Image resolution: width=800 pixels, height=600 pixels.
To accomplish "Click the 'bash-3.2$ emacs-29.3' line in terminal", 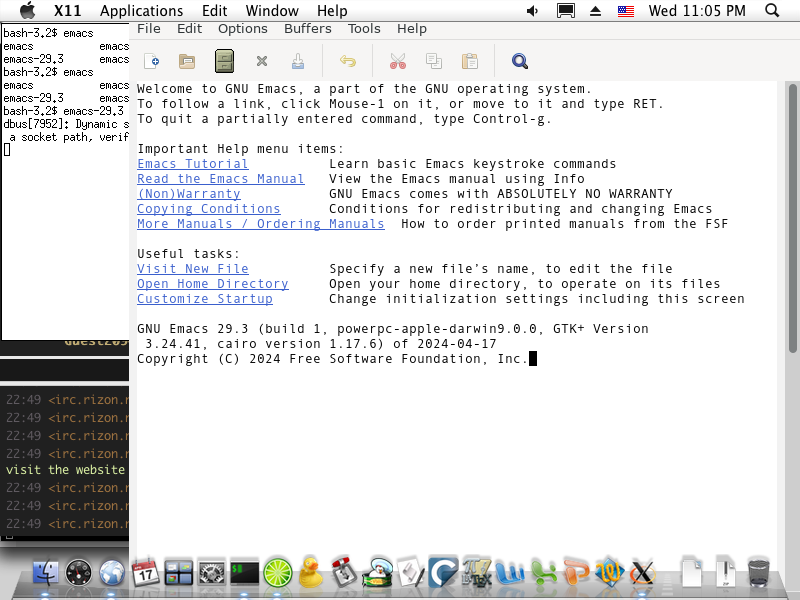I will click(64, 111).
